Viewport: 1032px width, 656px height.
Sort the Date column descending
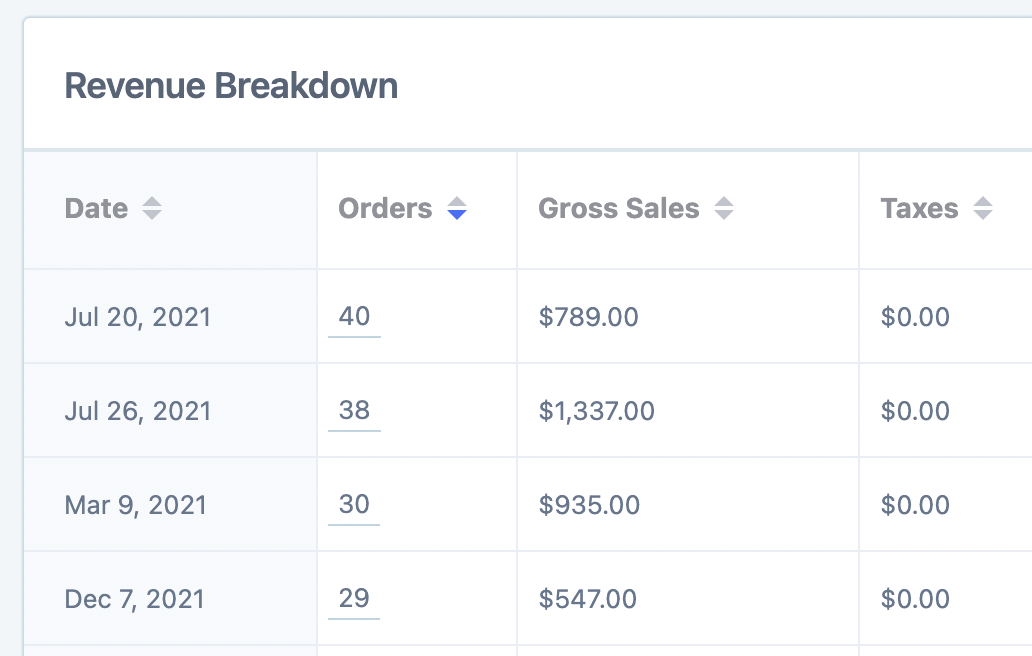click(150, 214)
